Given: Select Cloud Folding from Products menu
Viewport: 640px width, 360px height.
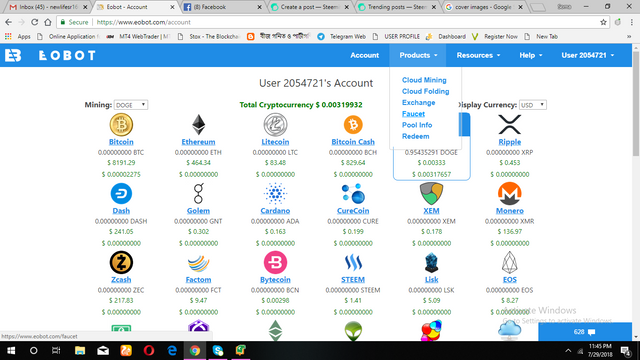Looking at the screenshot, I should click(425, 91).
